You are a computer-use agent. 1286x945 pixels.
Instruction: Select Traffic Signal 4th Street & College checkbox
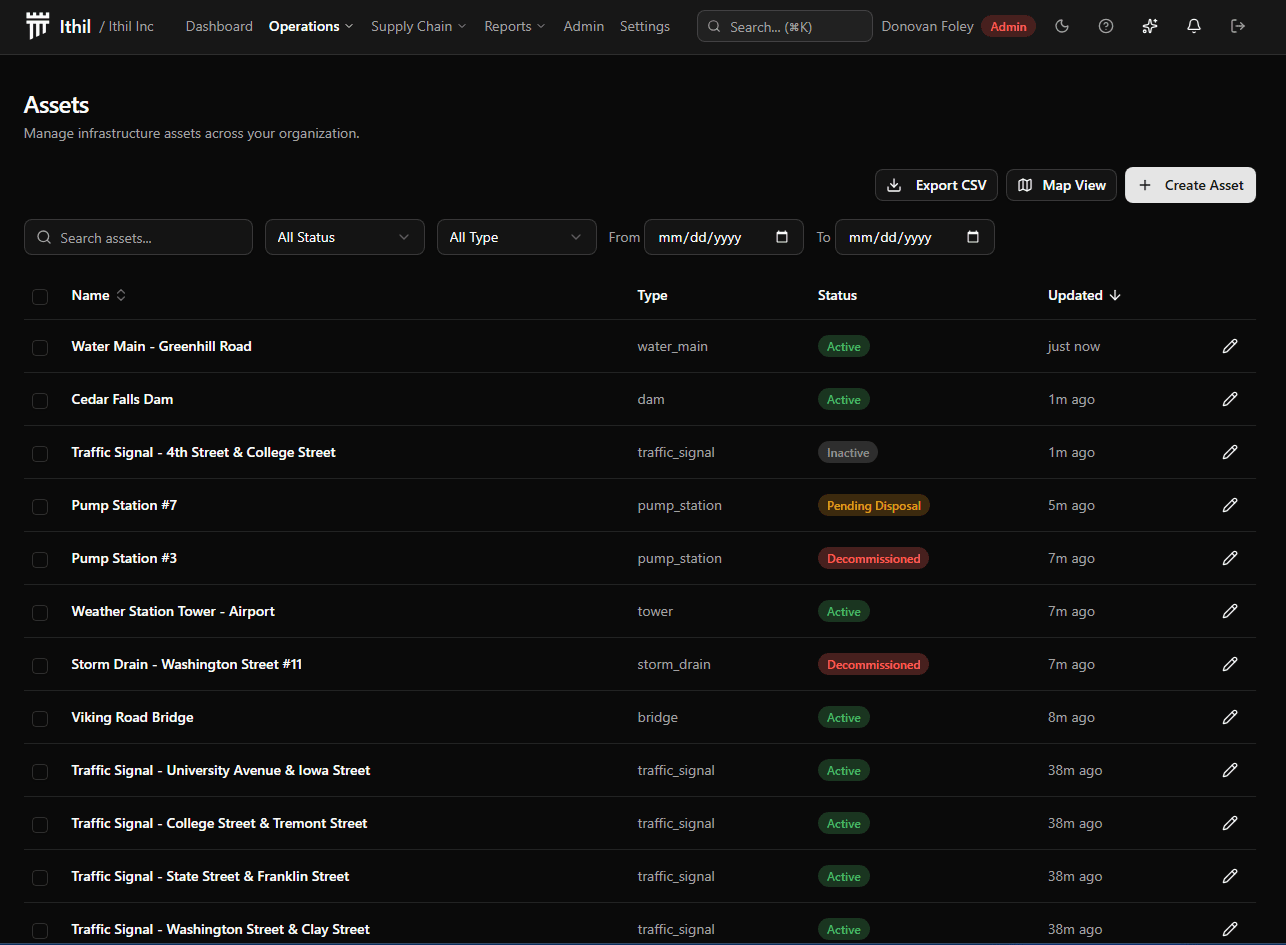coord(40,453)
